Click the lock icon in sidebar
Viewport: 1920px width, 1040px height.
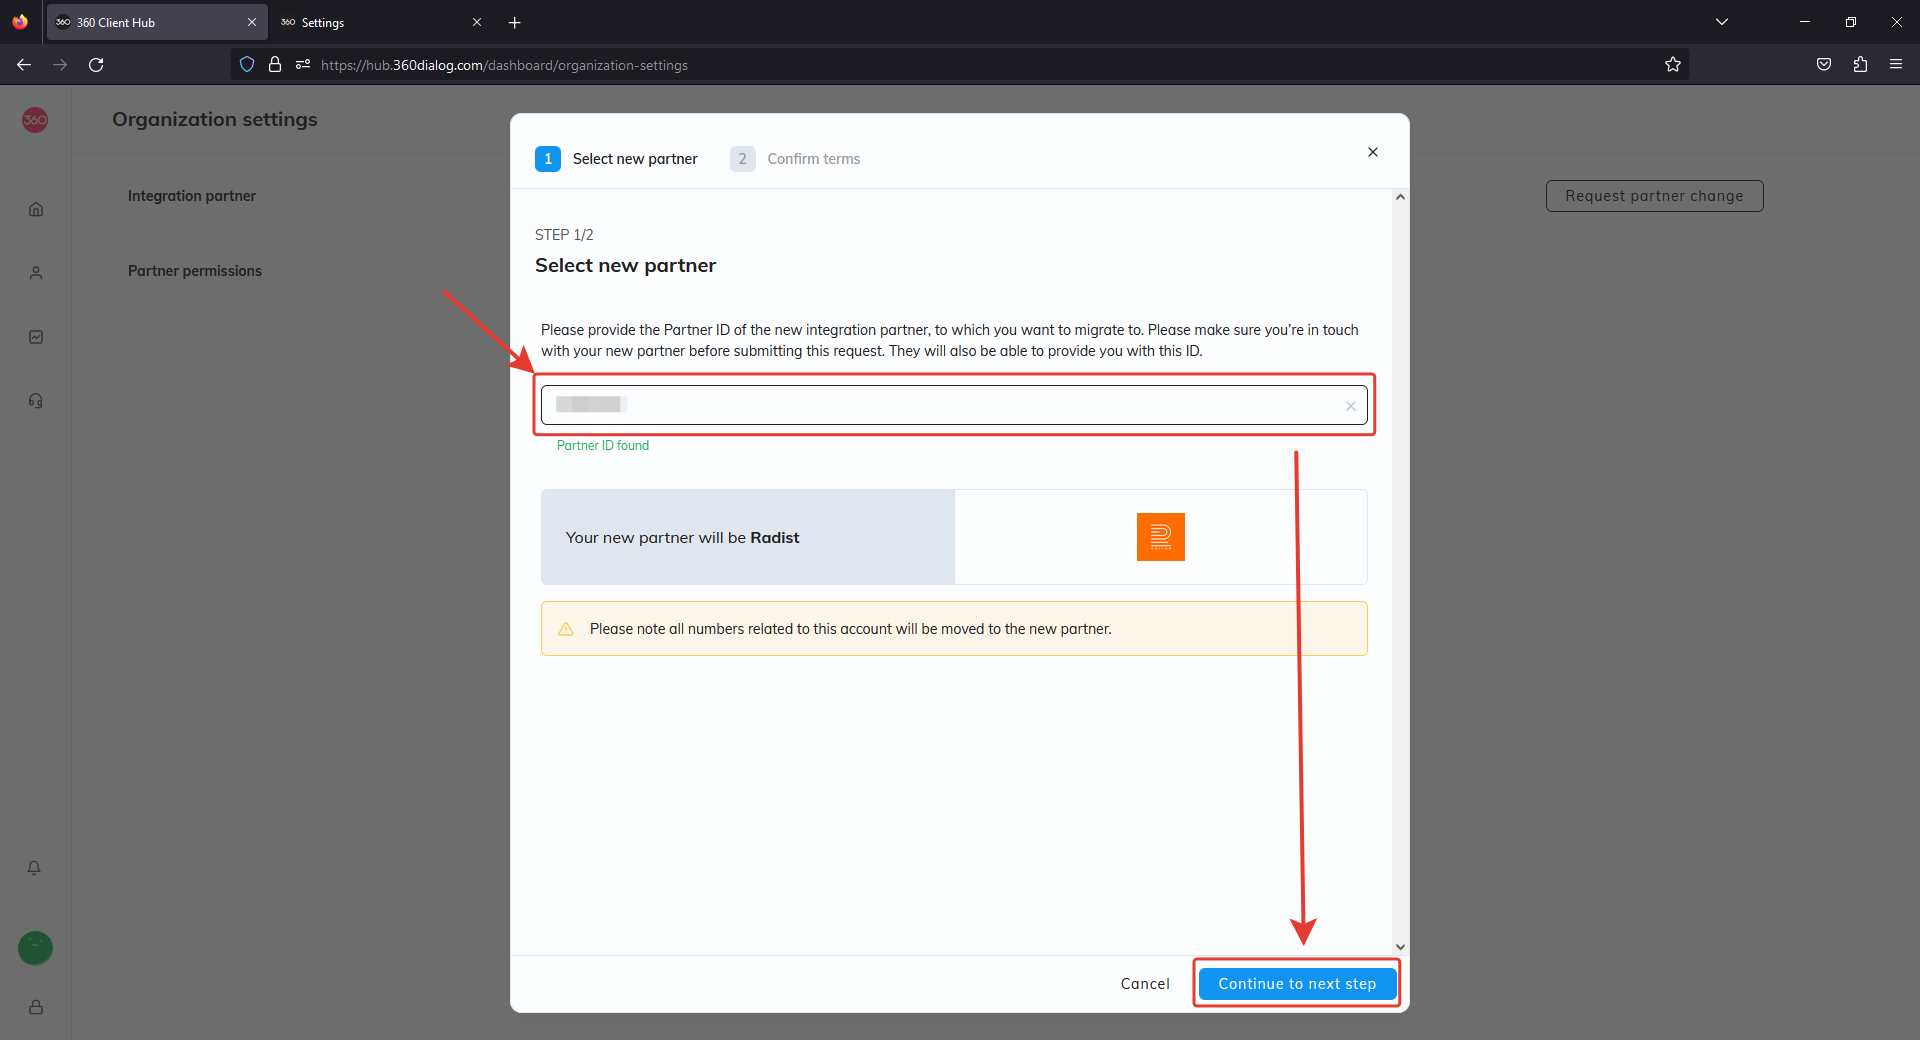[36, 1007]
